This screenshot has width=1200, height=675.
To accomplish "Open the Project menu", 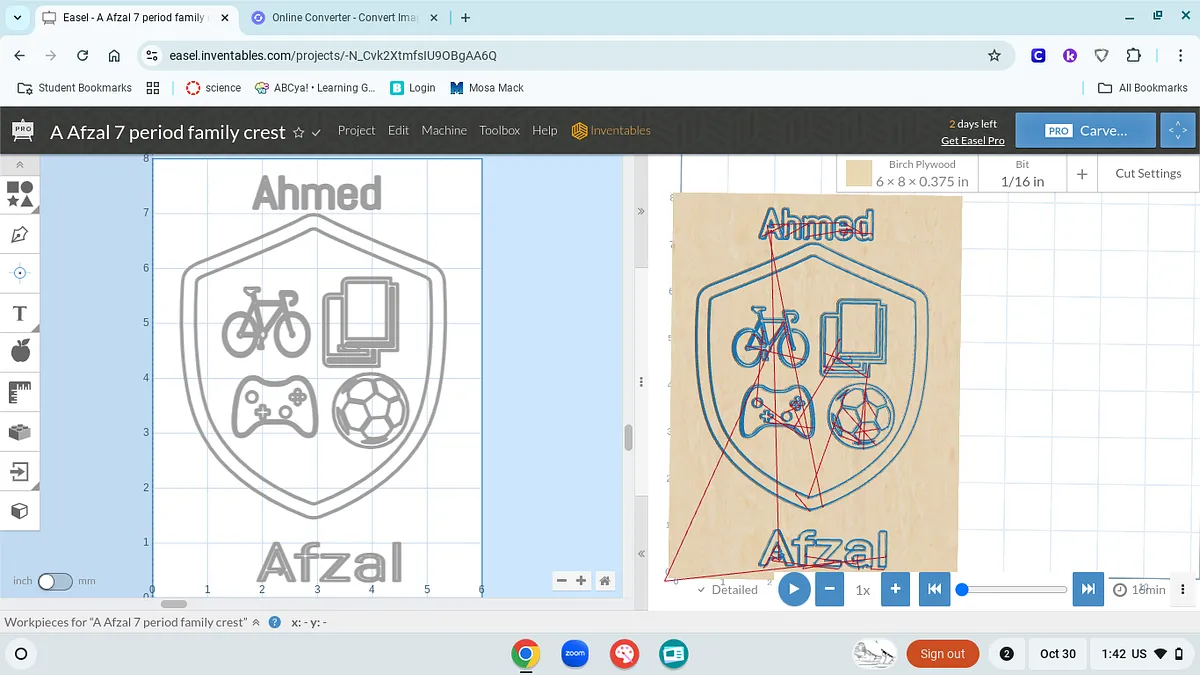I will click(x=356, y=131).
